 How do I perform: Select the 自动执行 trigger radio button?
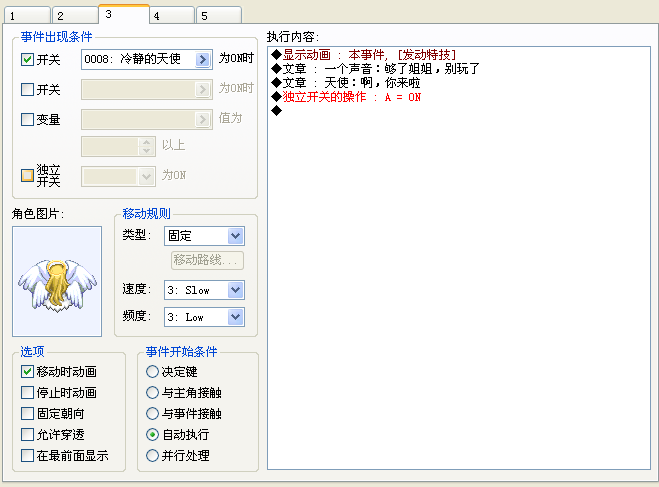coord(152,434)
